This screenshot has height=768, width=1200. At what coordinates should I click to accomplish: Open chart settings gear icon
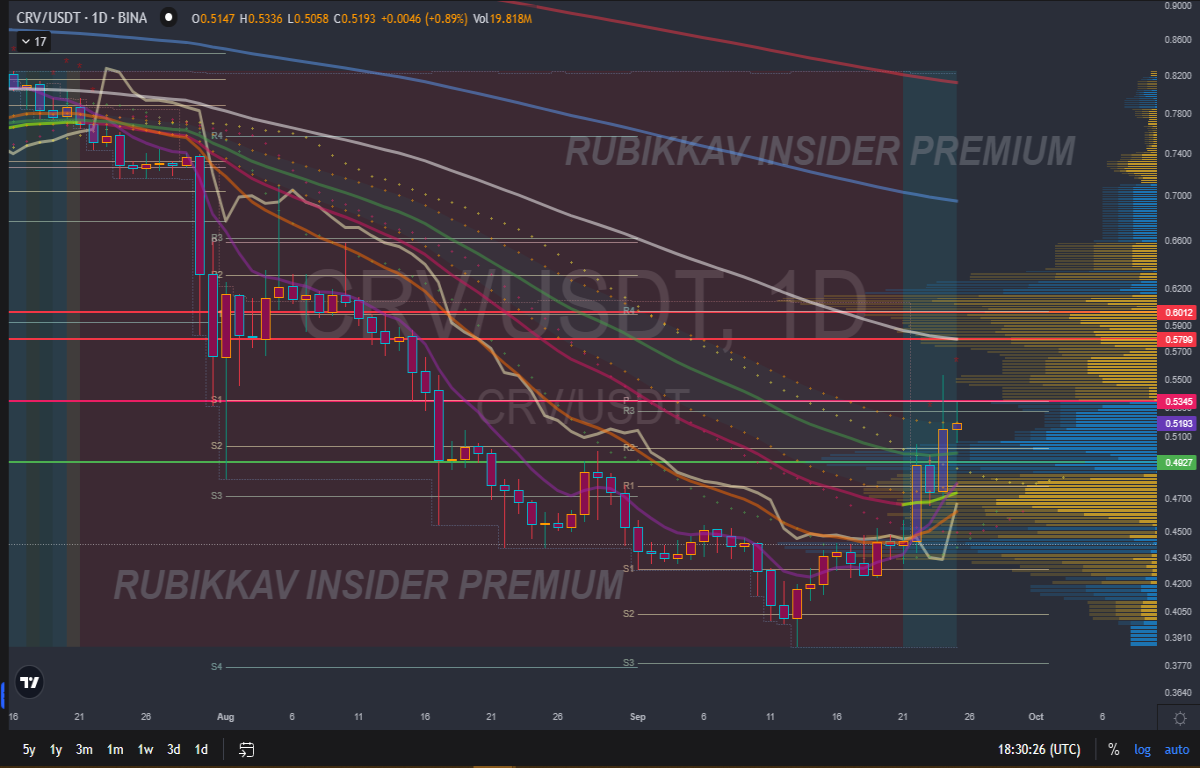point(1180,718)
